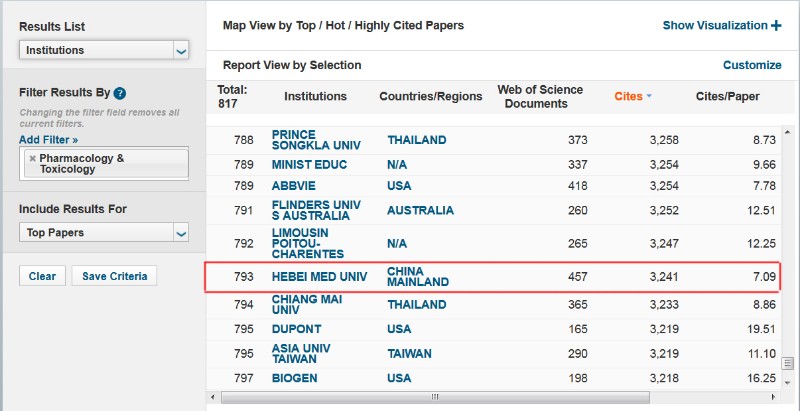Click the Save Criteria button
800x411 pixels.
[114, 276]
